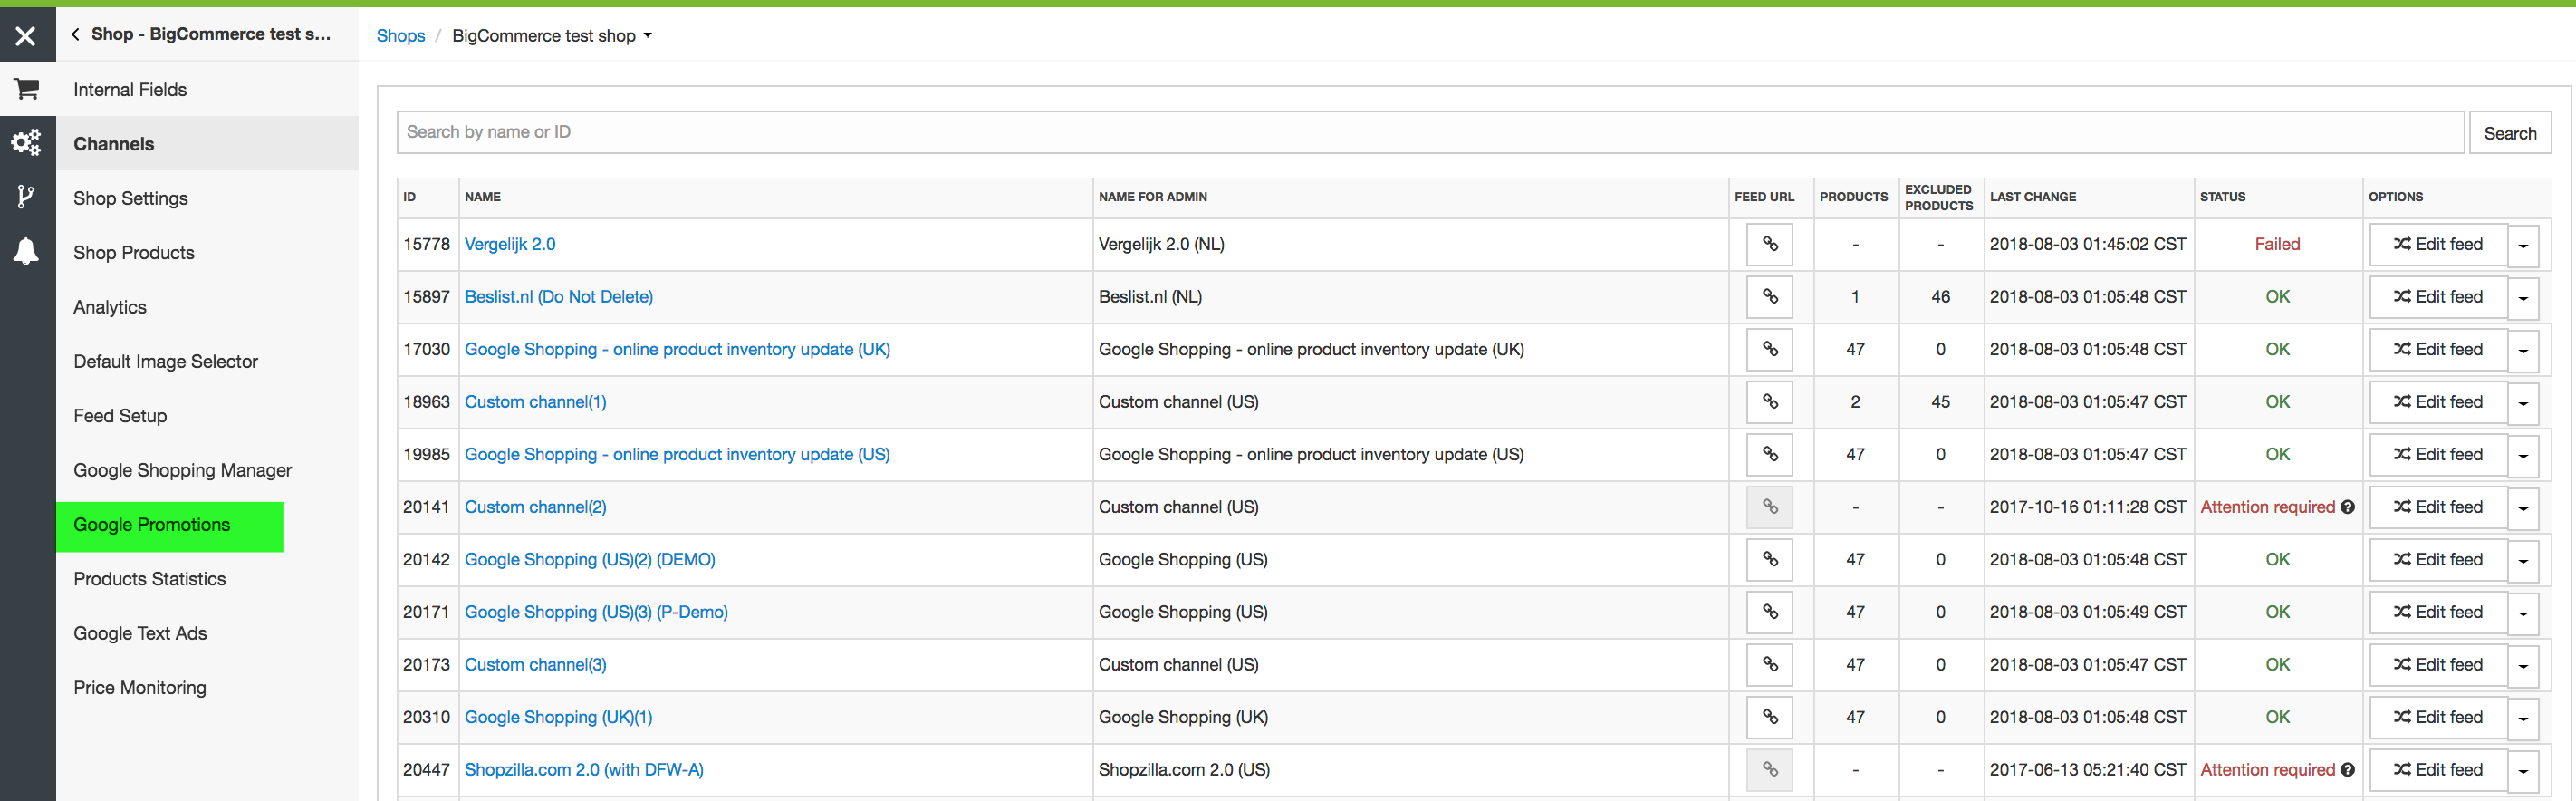Screen dimensions: 2576x801
Task: Open feed URL link icon for Vergelijk 2.0
Action: pos(1769,244)
